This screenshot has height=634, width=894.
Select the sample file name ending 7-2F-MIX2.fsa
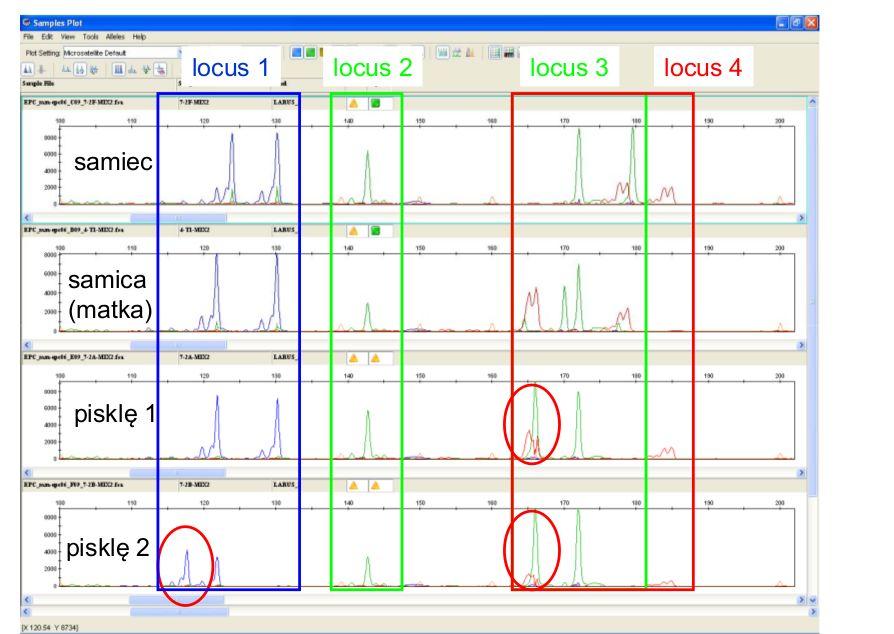coord(74,103)
